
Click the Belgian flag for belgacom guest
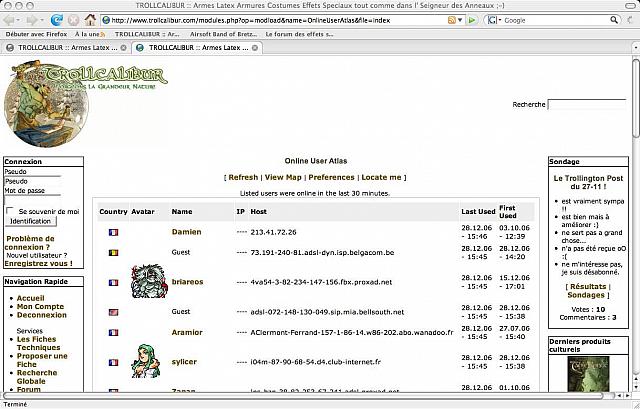point(113,253)
